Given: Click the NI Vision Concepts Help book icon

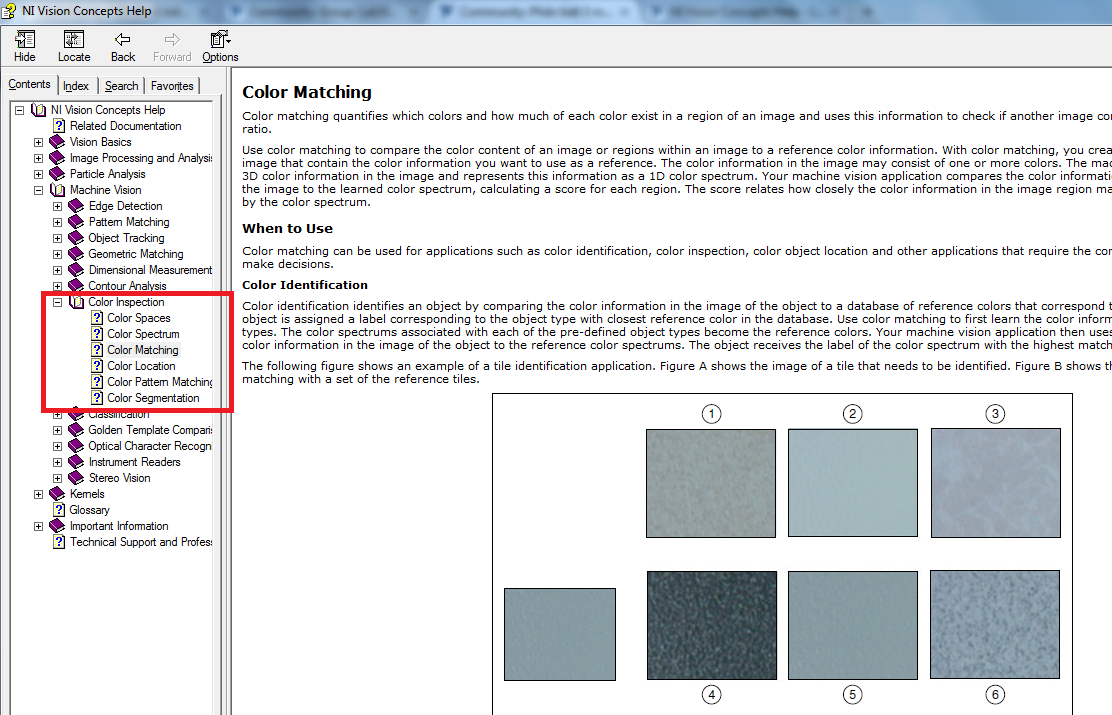Looking at the screenshot, I should click(x=38, y=110).
